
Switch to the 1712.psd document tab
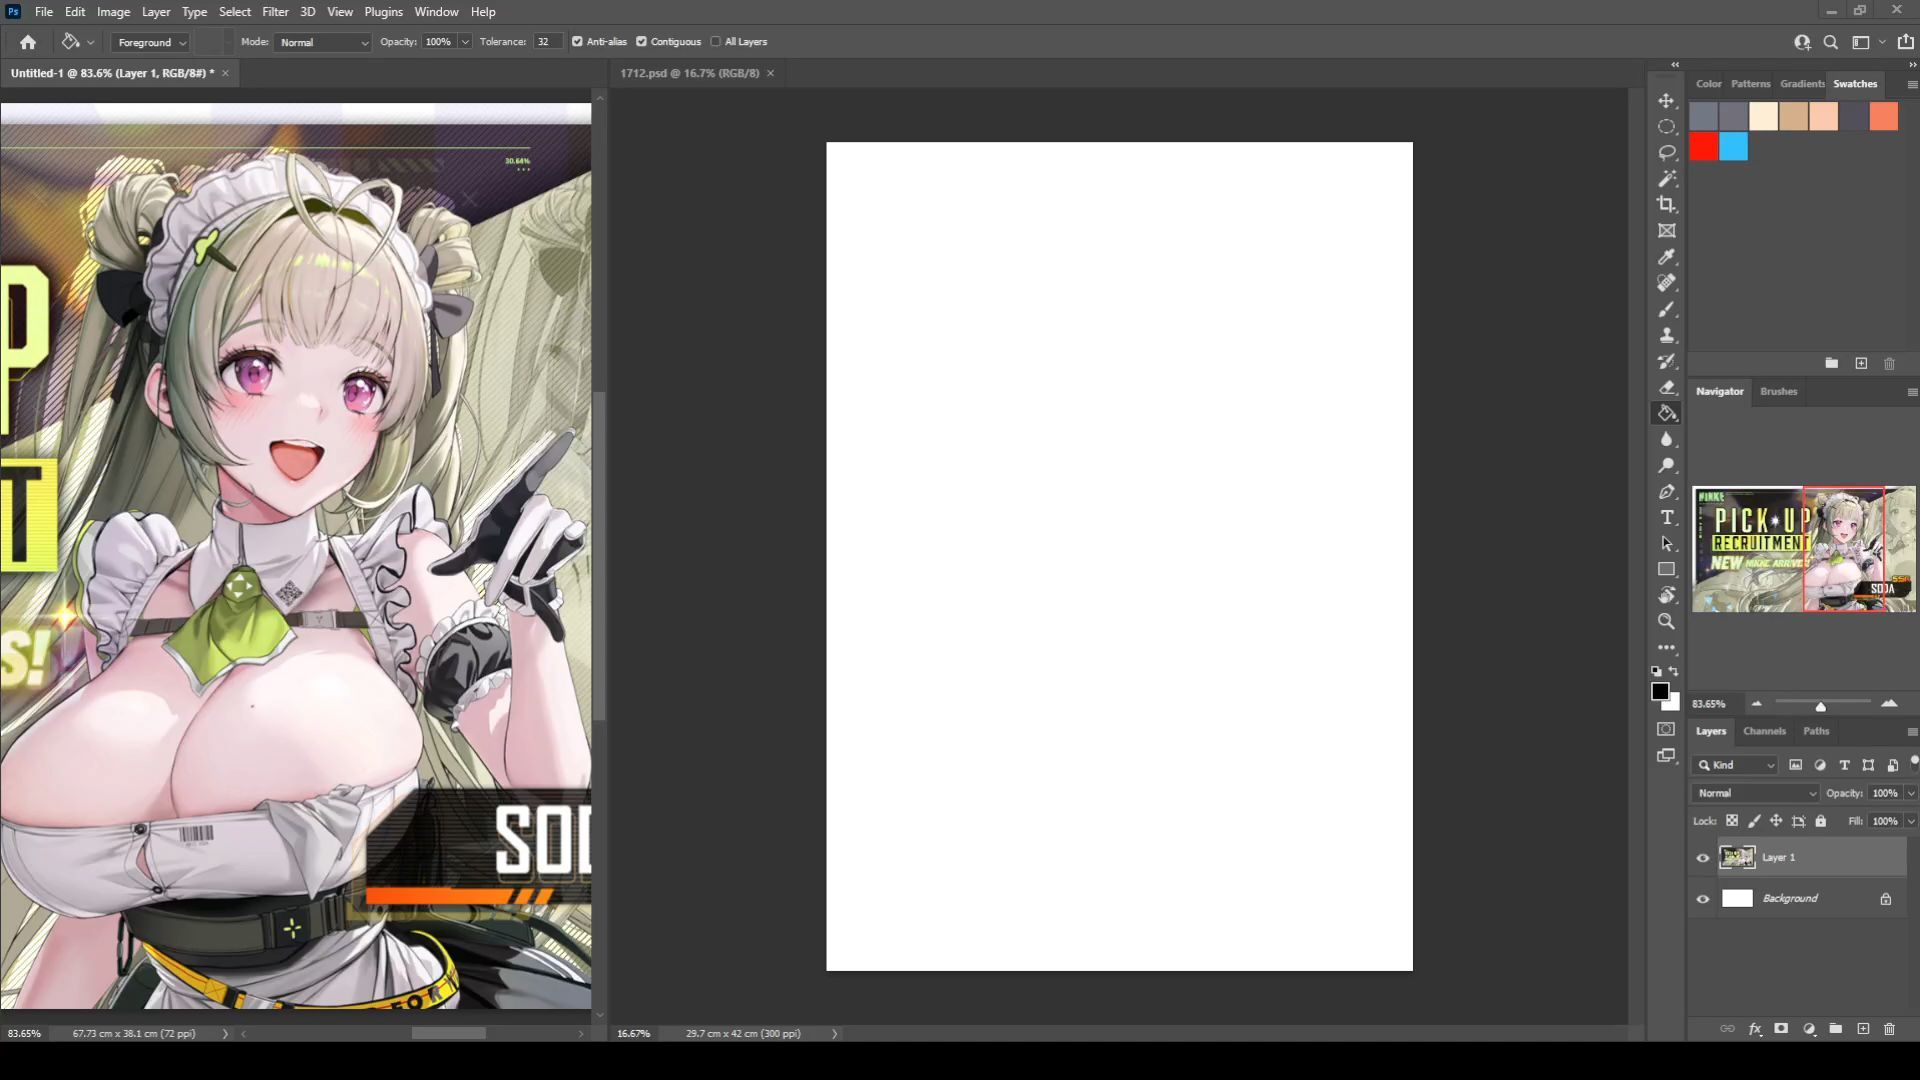[689, 73]
